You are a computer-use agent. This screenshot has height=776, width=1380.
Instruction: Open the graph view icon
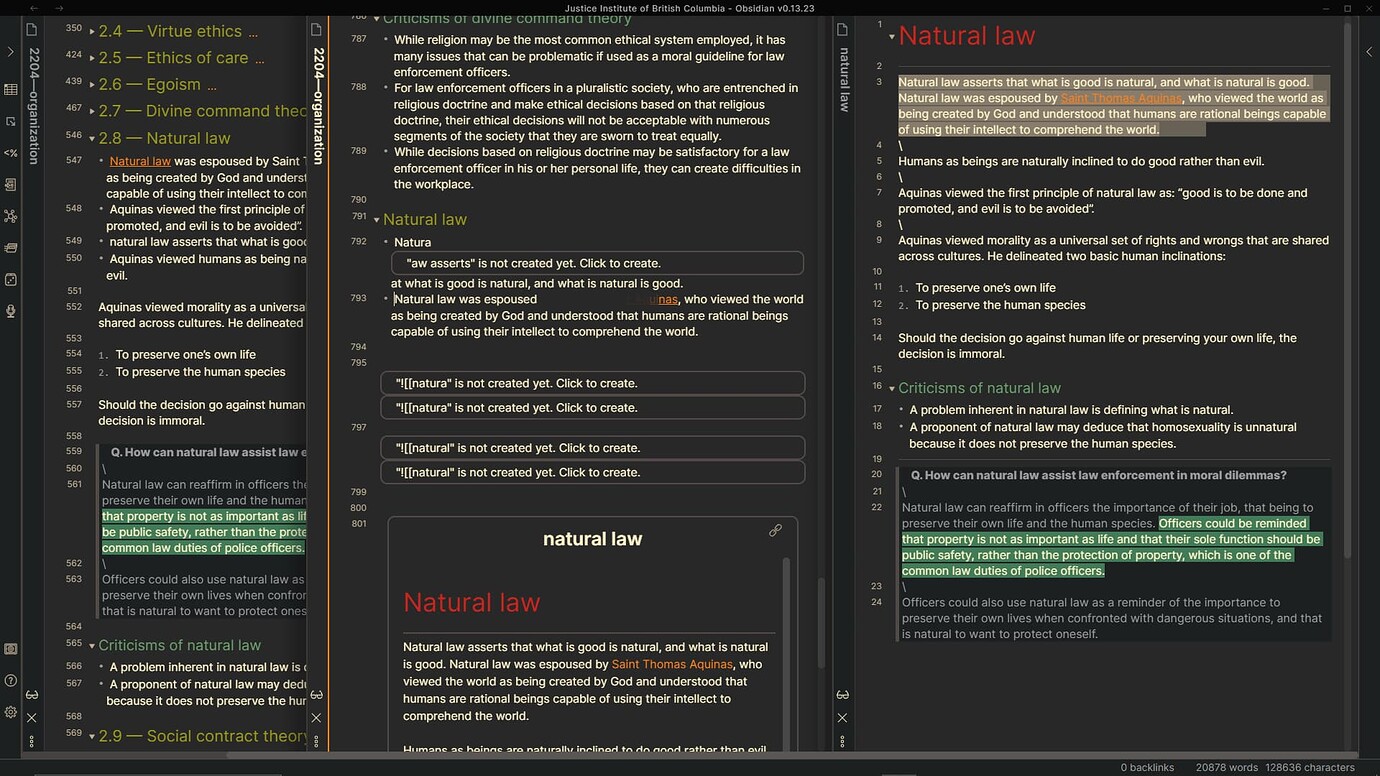(x=10, y=216)
